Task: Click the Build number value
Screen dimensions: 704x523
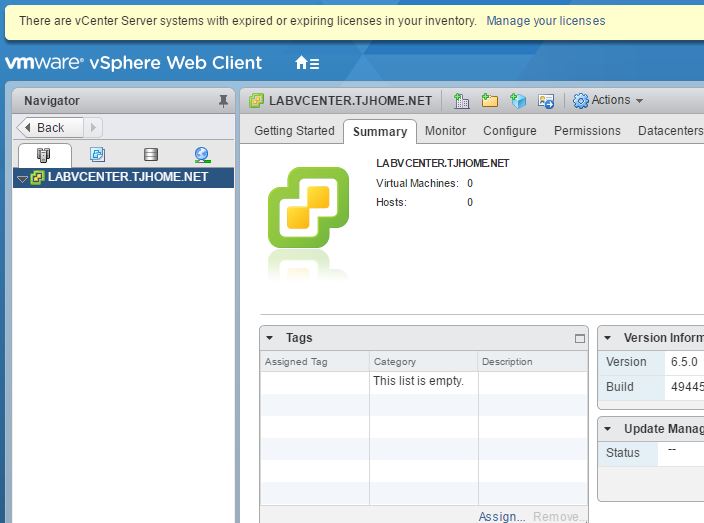Action: [x=687, y=387]
